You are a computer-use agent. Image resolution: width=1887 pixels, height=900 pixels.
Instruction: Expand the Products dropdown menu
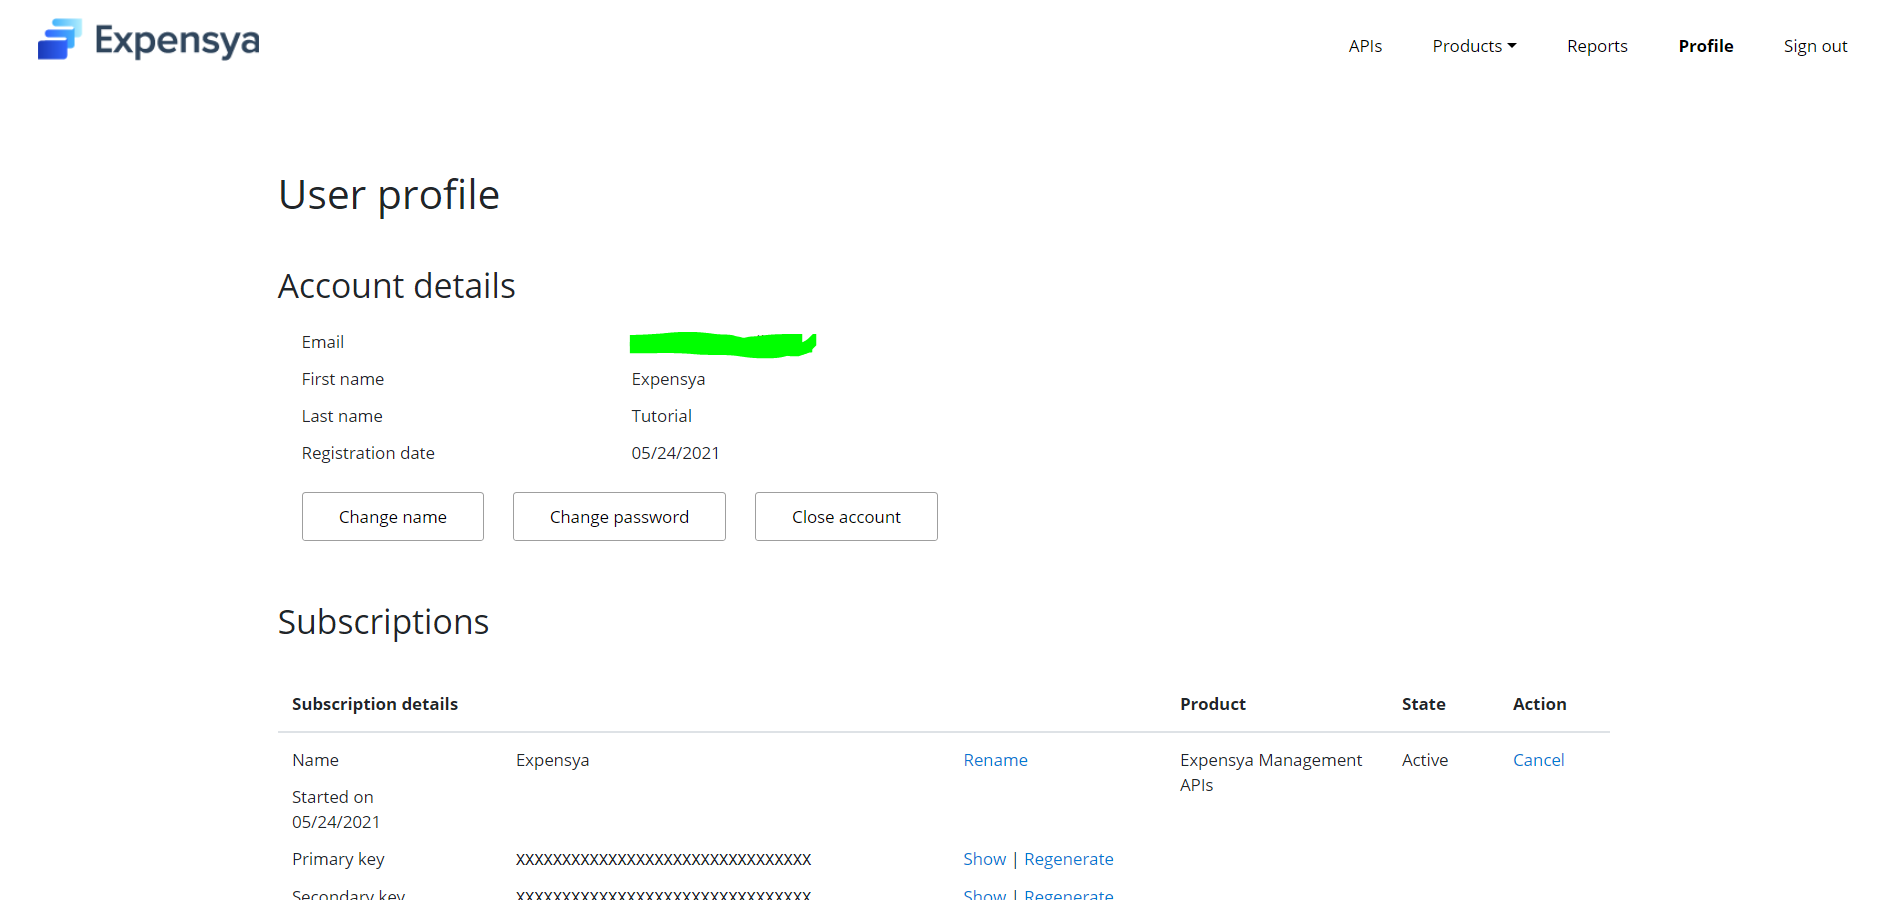[1474, 46]
